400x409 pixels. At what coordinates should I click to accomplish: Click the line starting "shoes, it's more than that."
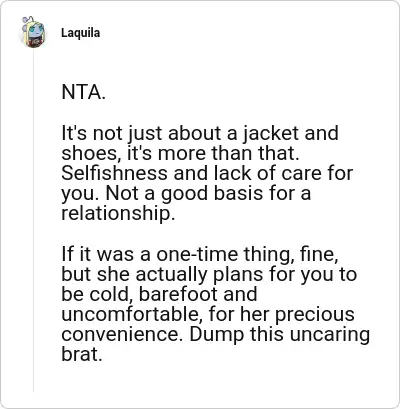[180, 153]
